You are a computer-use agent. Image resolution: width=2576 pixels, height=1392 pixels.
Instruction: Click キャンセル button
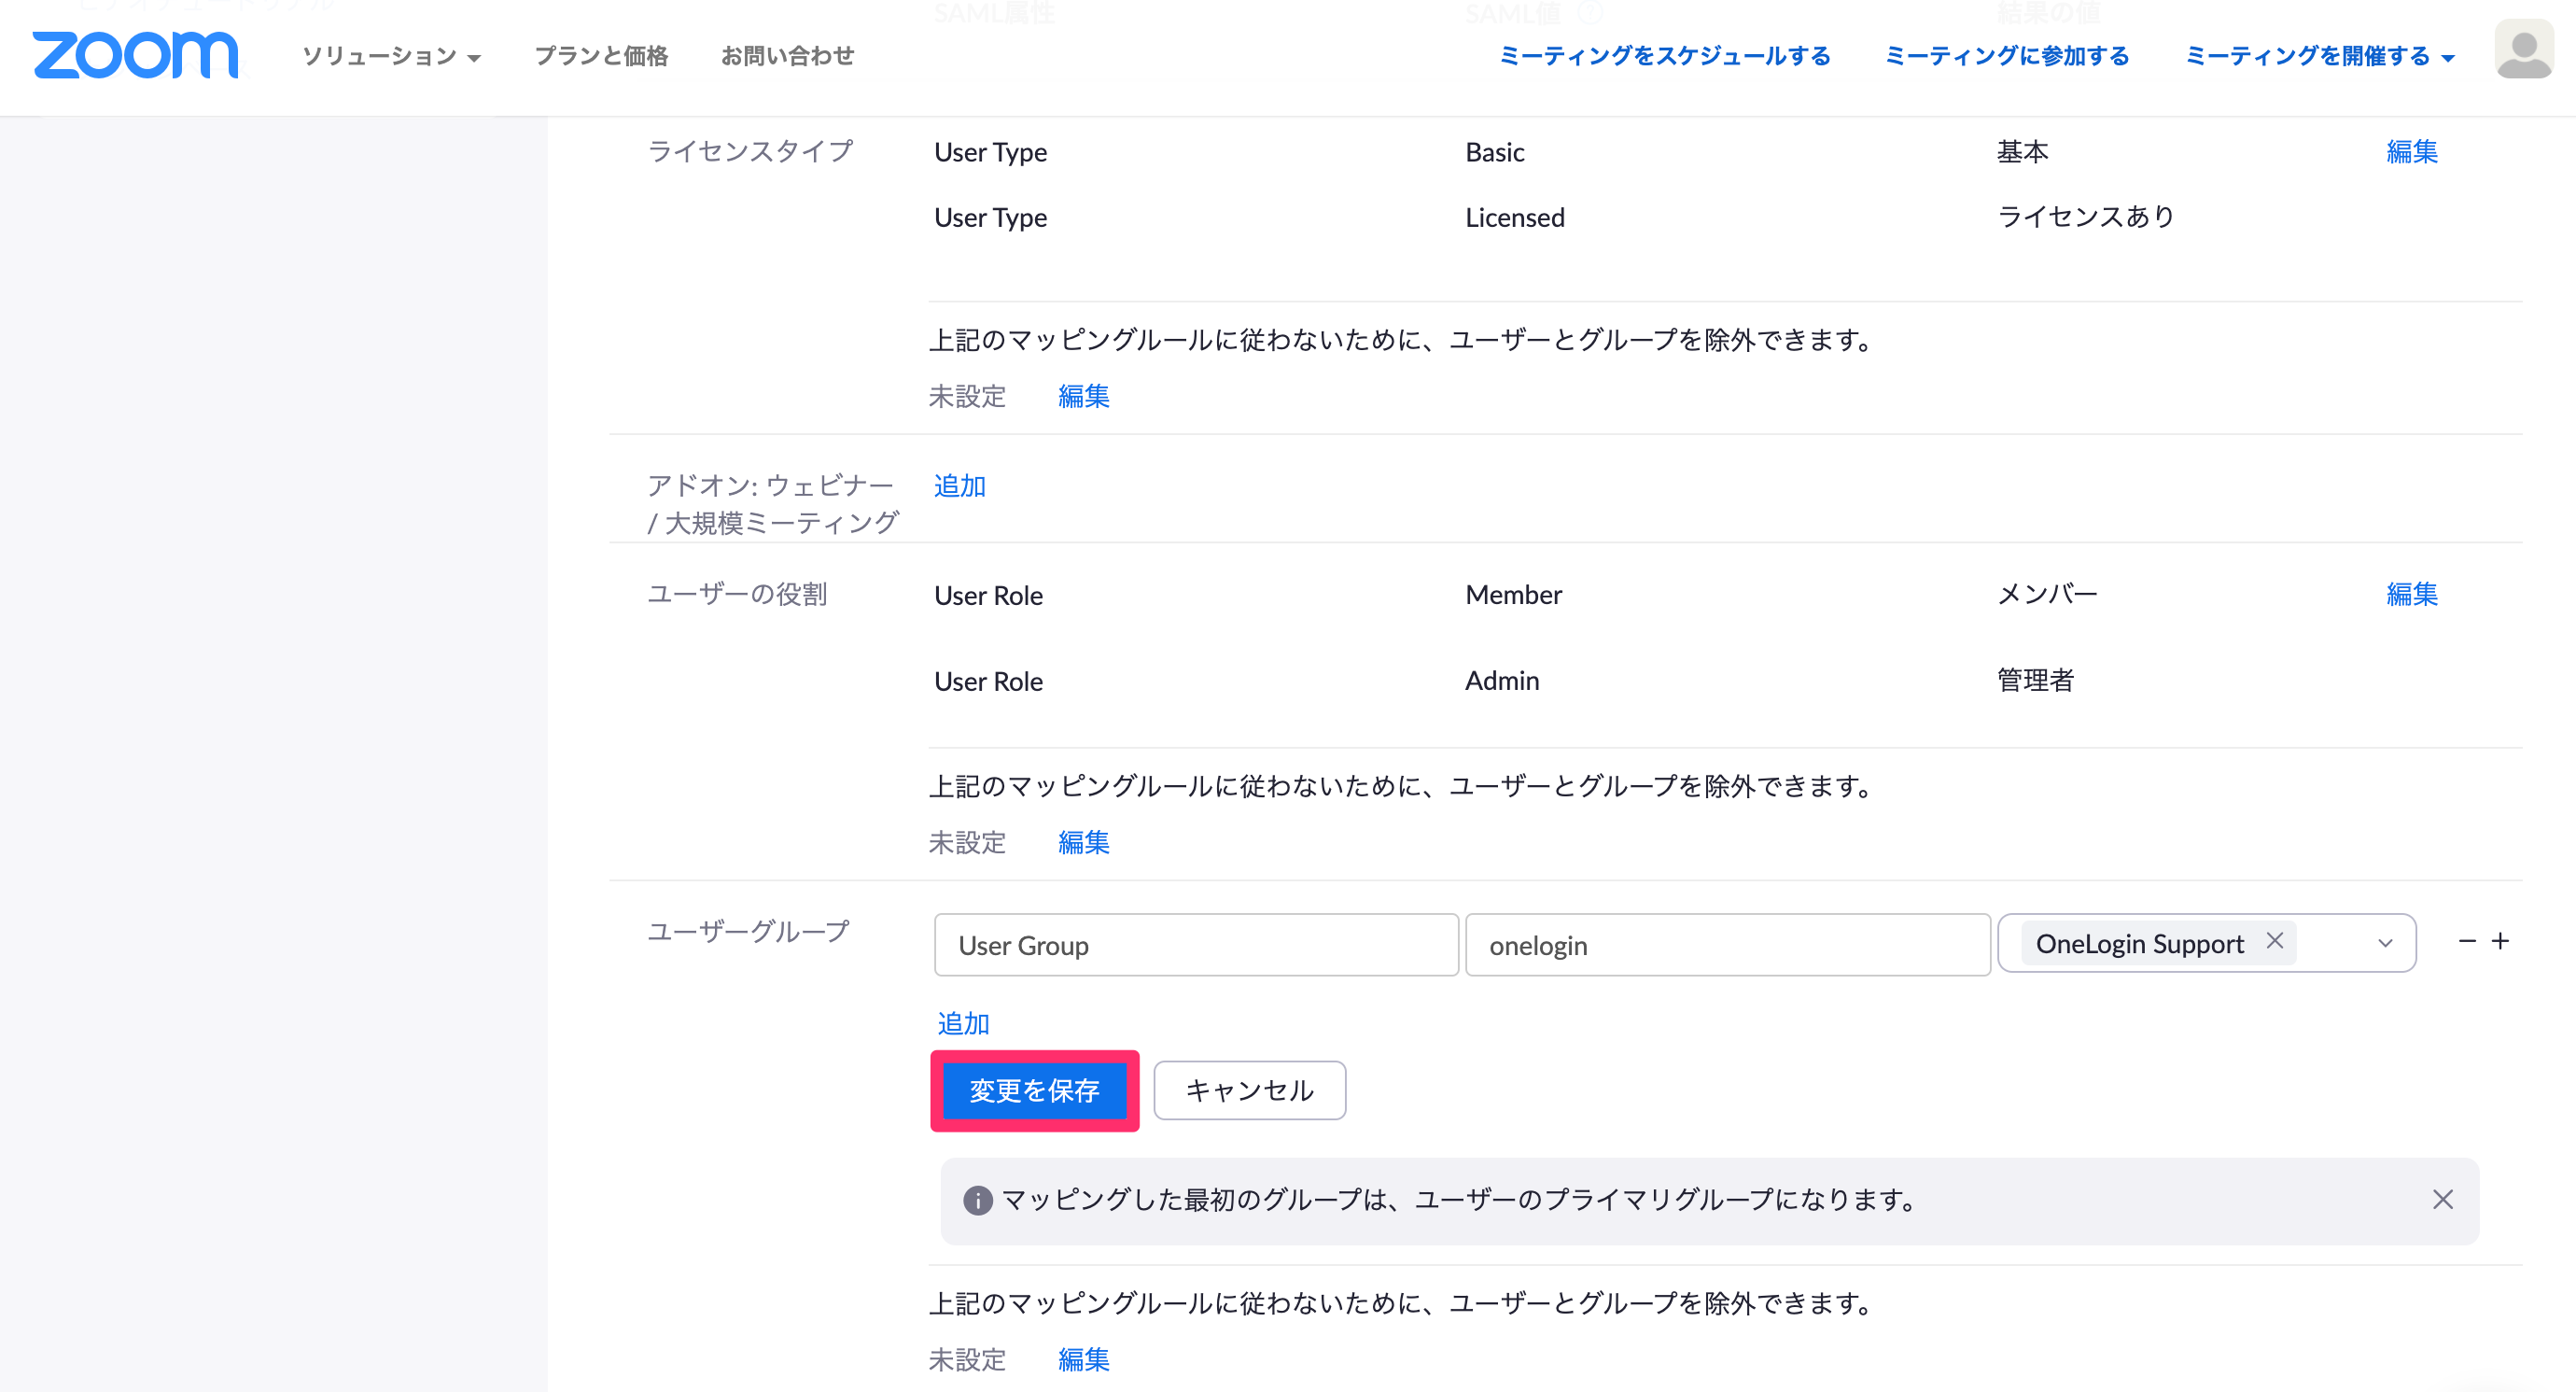[x=1249, y=1090]
